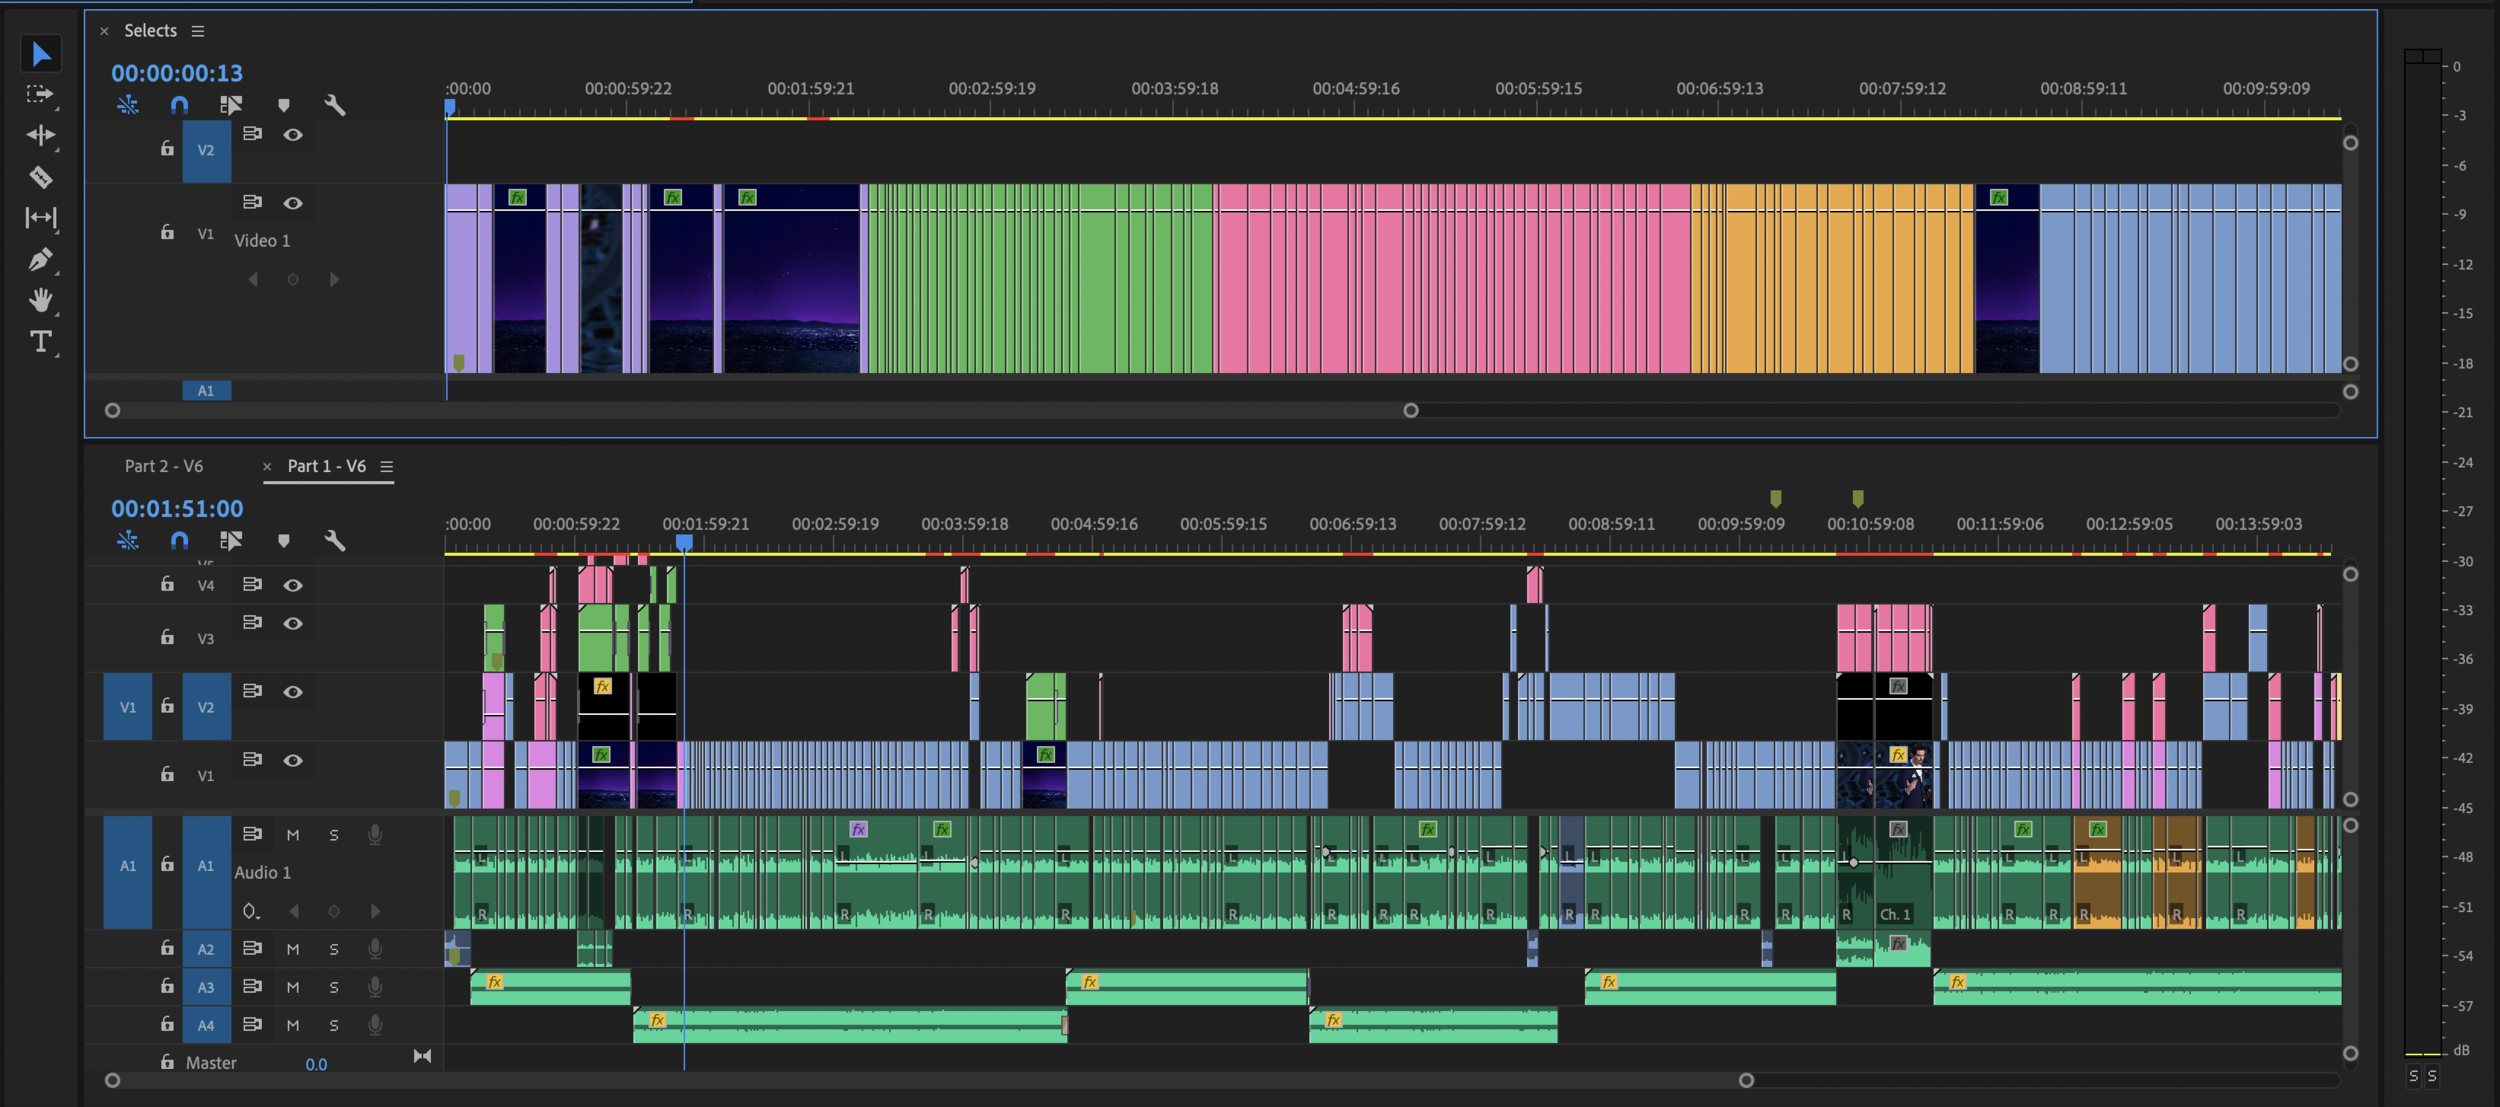The width and height of the screenshot is (2500, 1107).
Task: Toggle nest insert mode in Part 1 - V6 timeline
Action: pos(128,540)
